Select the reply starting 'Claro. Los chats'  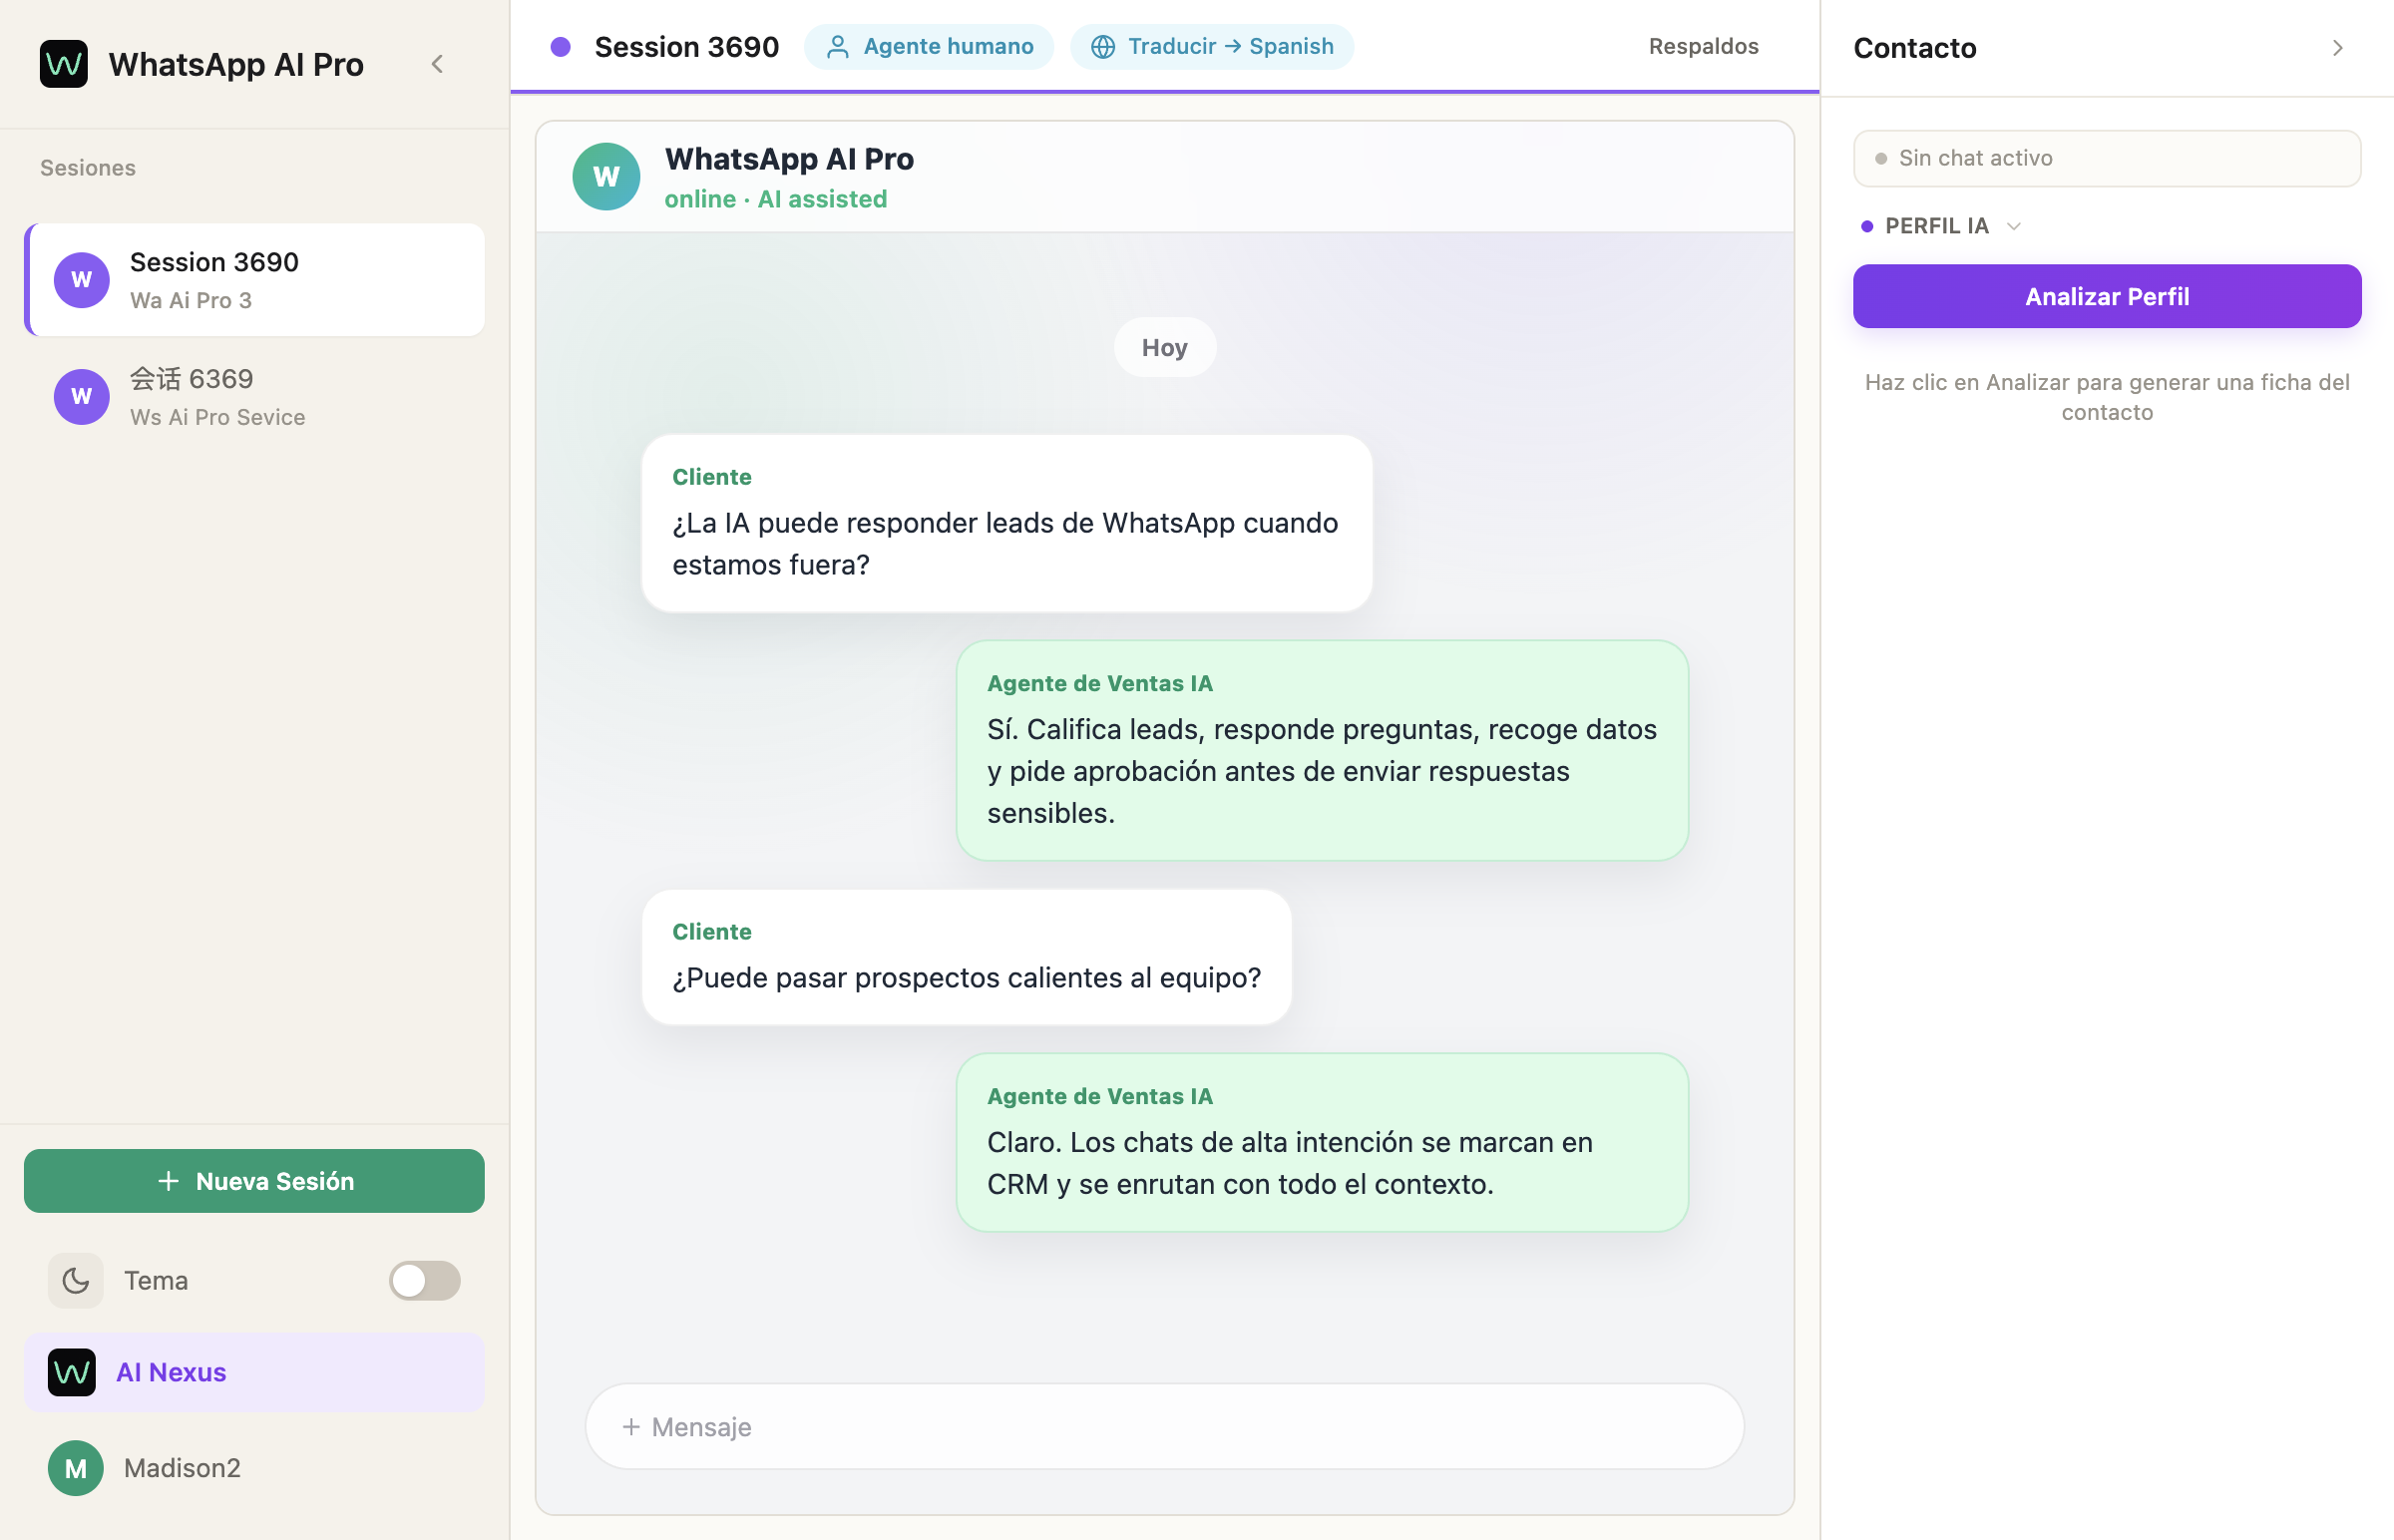(x=1322, y=1142)
